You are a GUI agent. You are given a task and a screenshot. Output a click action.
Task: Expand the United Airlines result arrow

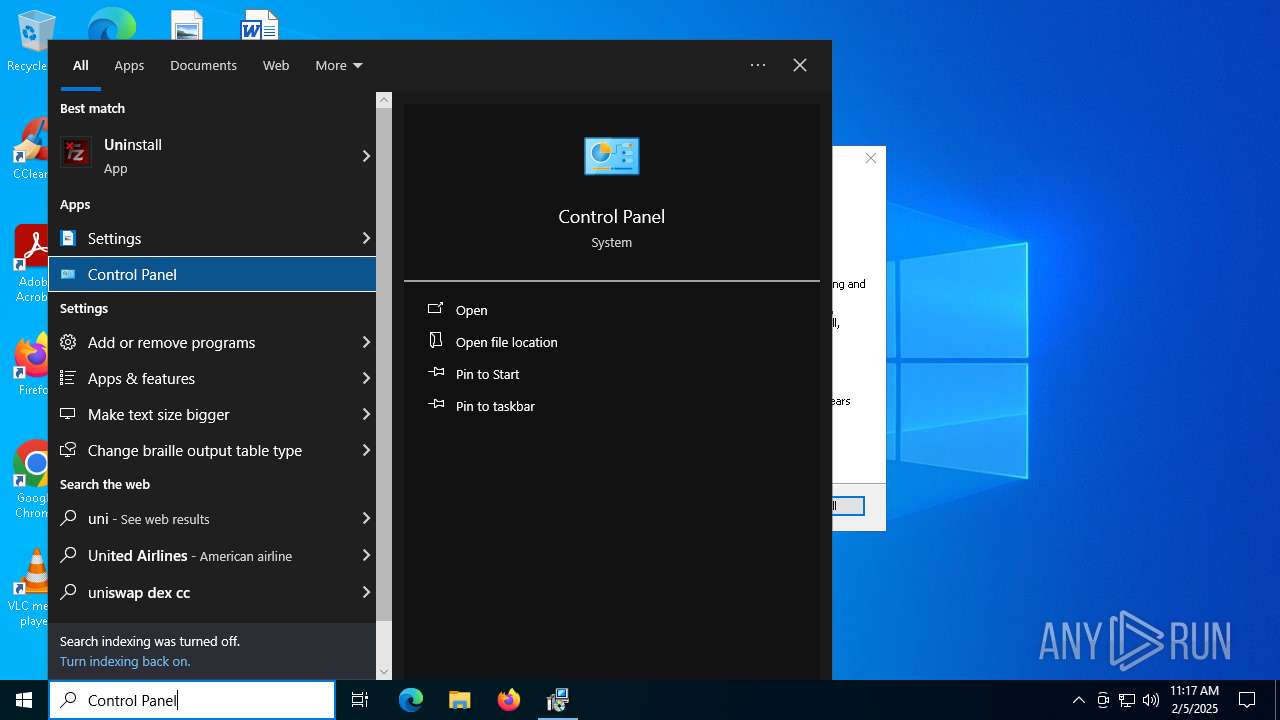(366, 555)
